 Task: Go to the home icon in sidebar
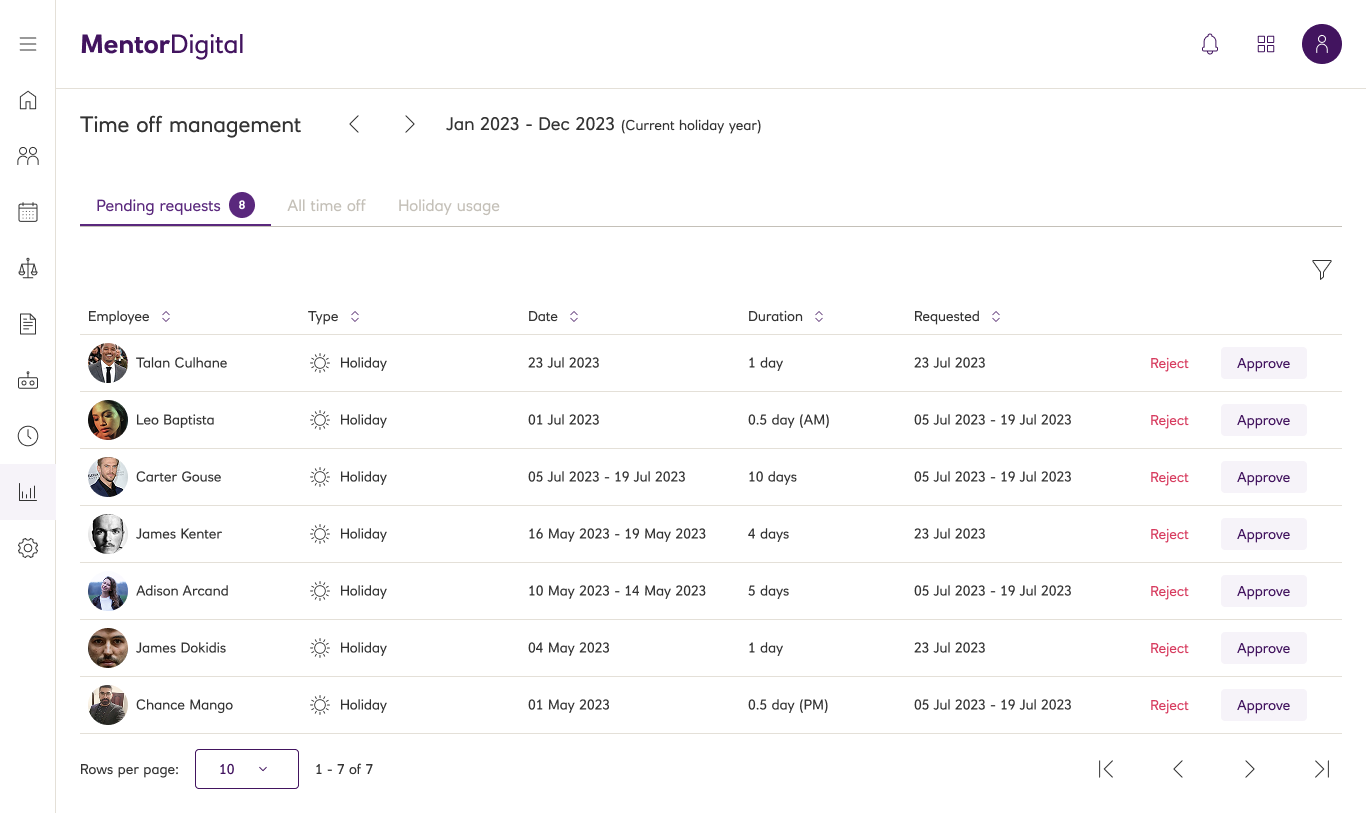click(28, 100)
